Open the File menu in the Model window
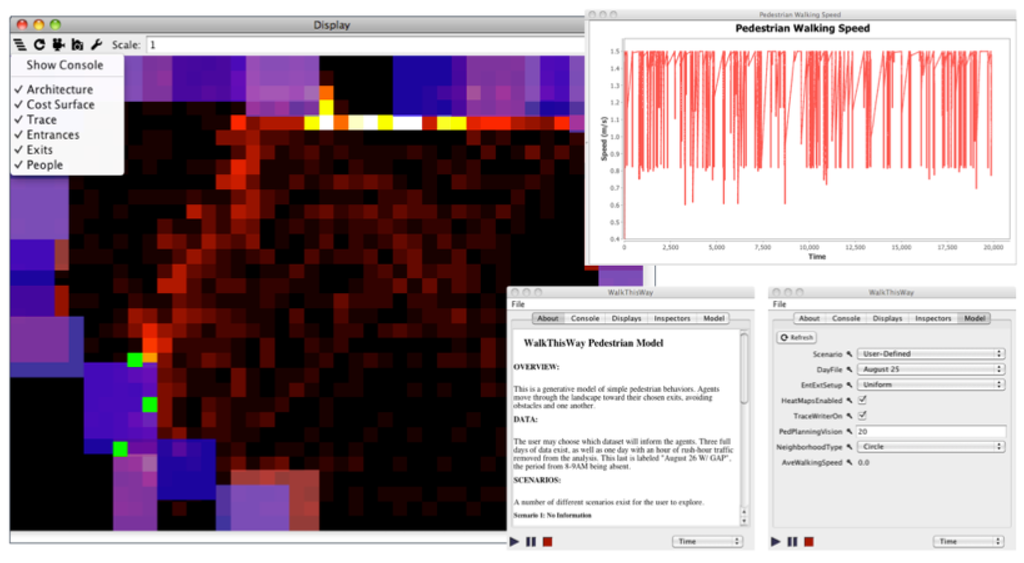 pos(779,304)
